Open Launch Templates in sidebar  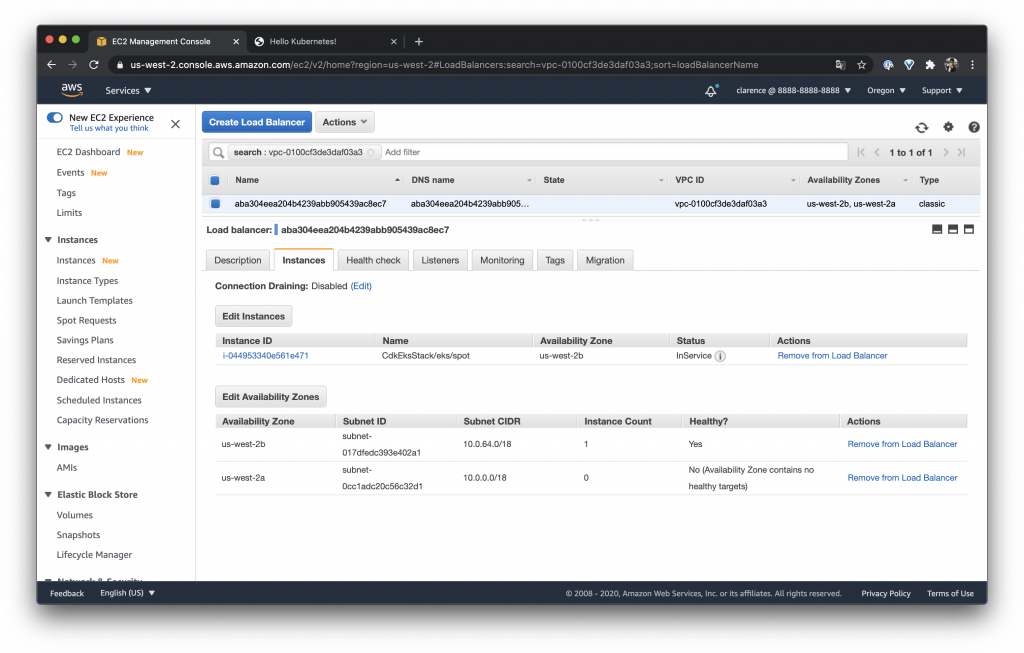coord(95,300)
